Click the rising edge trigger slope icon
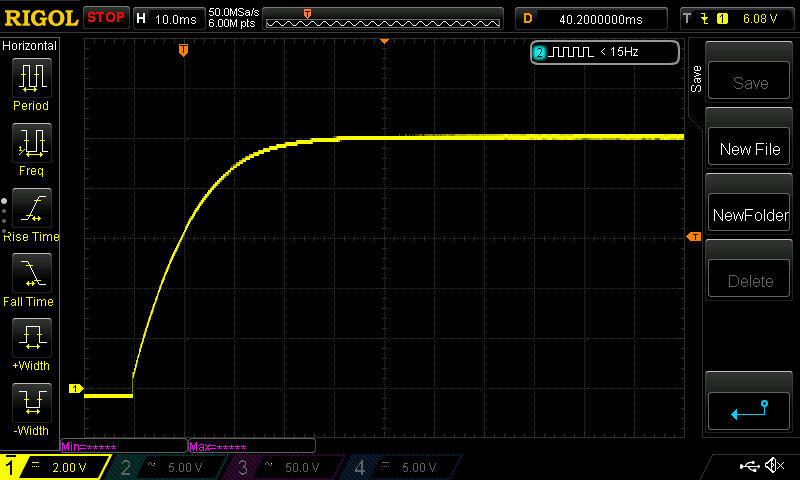Screen dimensions: 800x480 point(705,19)
